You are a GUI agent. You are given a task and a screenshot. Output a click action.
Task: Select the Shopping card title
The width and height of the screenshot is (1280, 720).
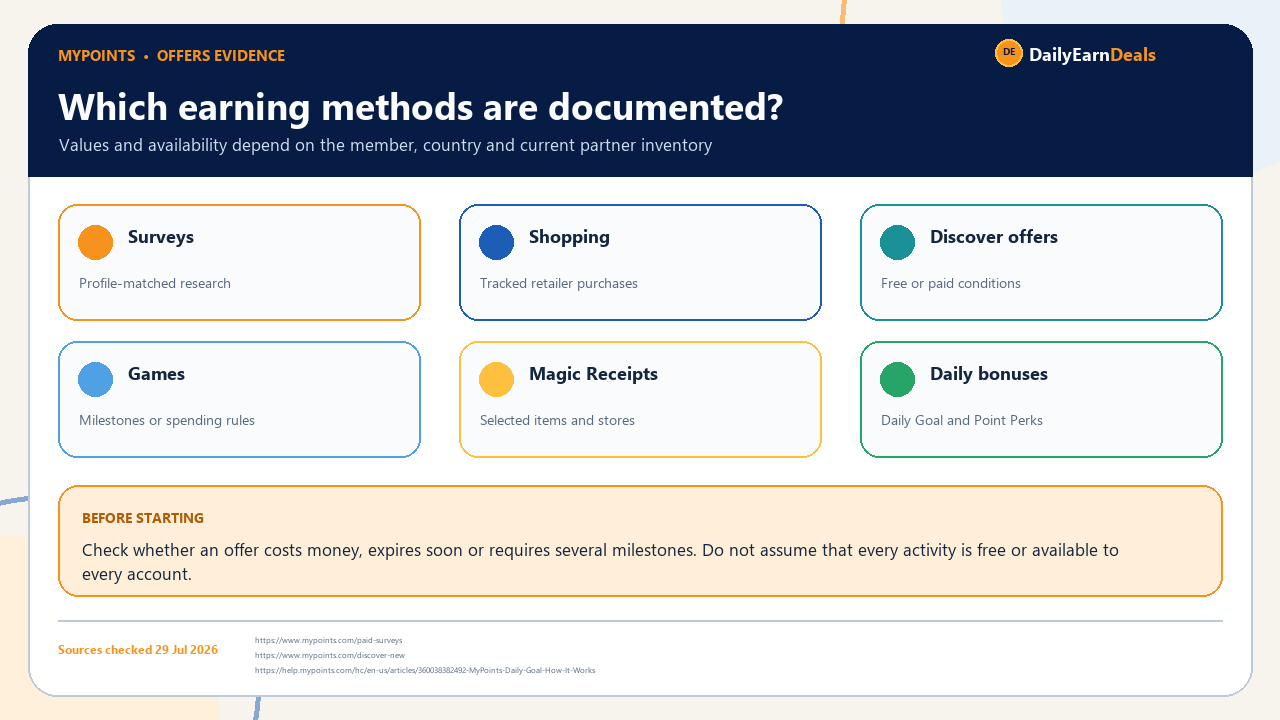coord(569,237)
